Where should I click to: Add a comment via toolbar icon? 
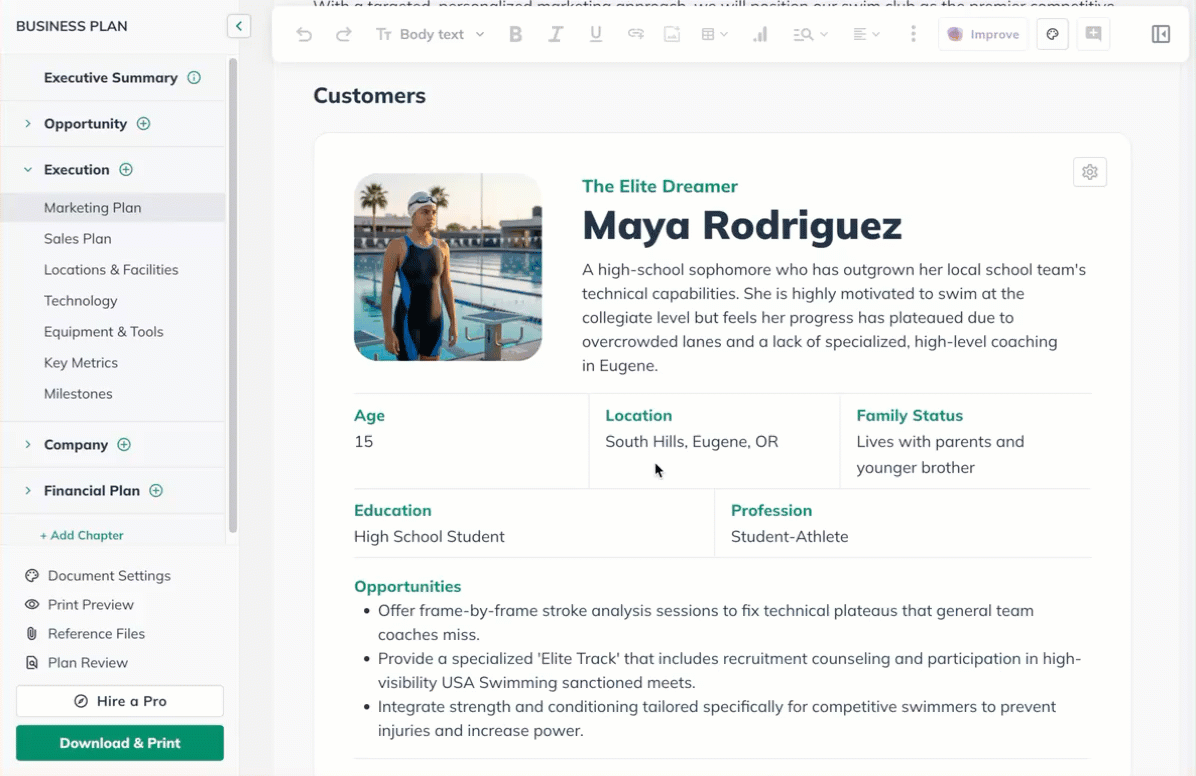(1093, 34)
